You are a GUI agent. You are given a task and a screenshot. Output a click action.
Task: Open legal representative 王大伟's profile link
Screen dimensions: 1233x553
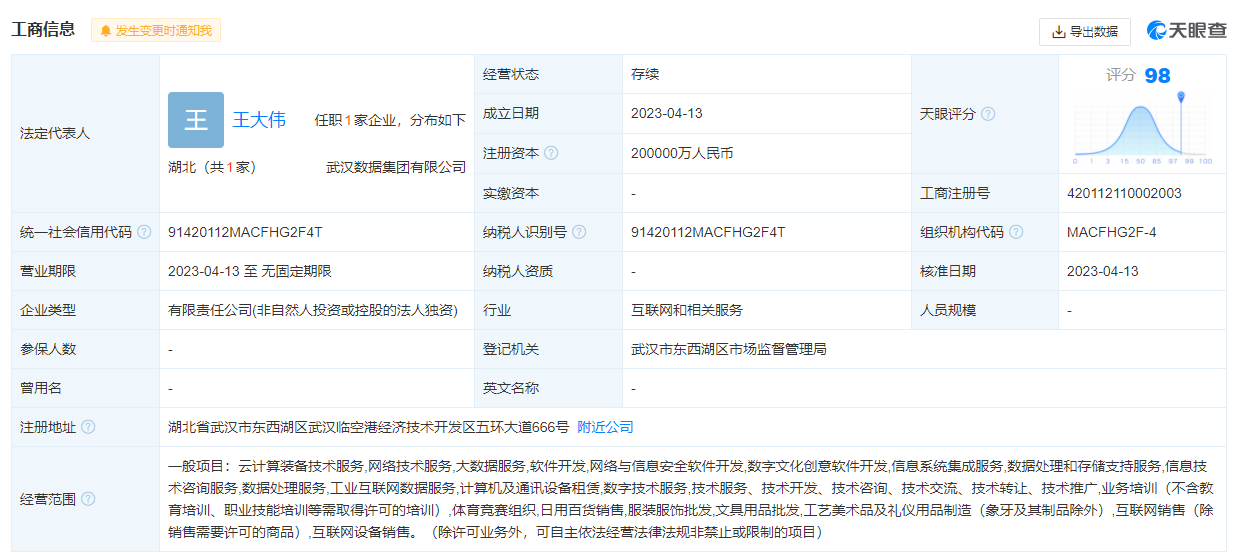pyautogui.click(x=259, y=120)
